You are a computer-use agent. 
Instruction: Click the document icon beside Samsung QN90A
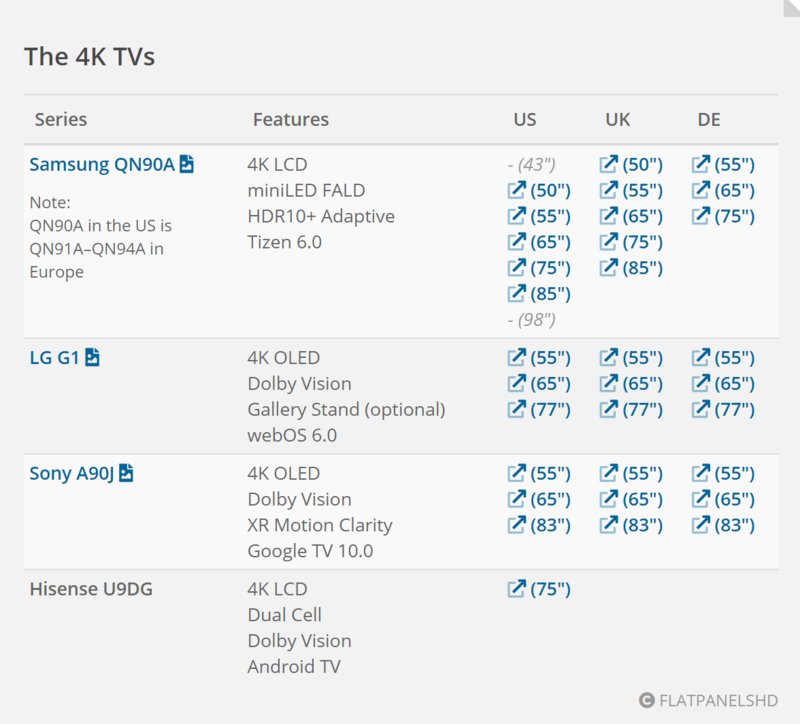pos(187,164)
